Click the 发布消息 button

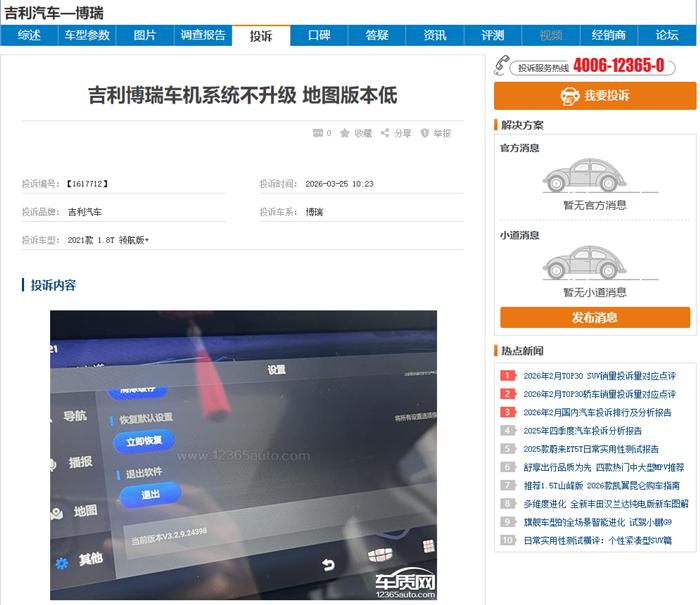click(x=595, y=317)
